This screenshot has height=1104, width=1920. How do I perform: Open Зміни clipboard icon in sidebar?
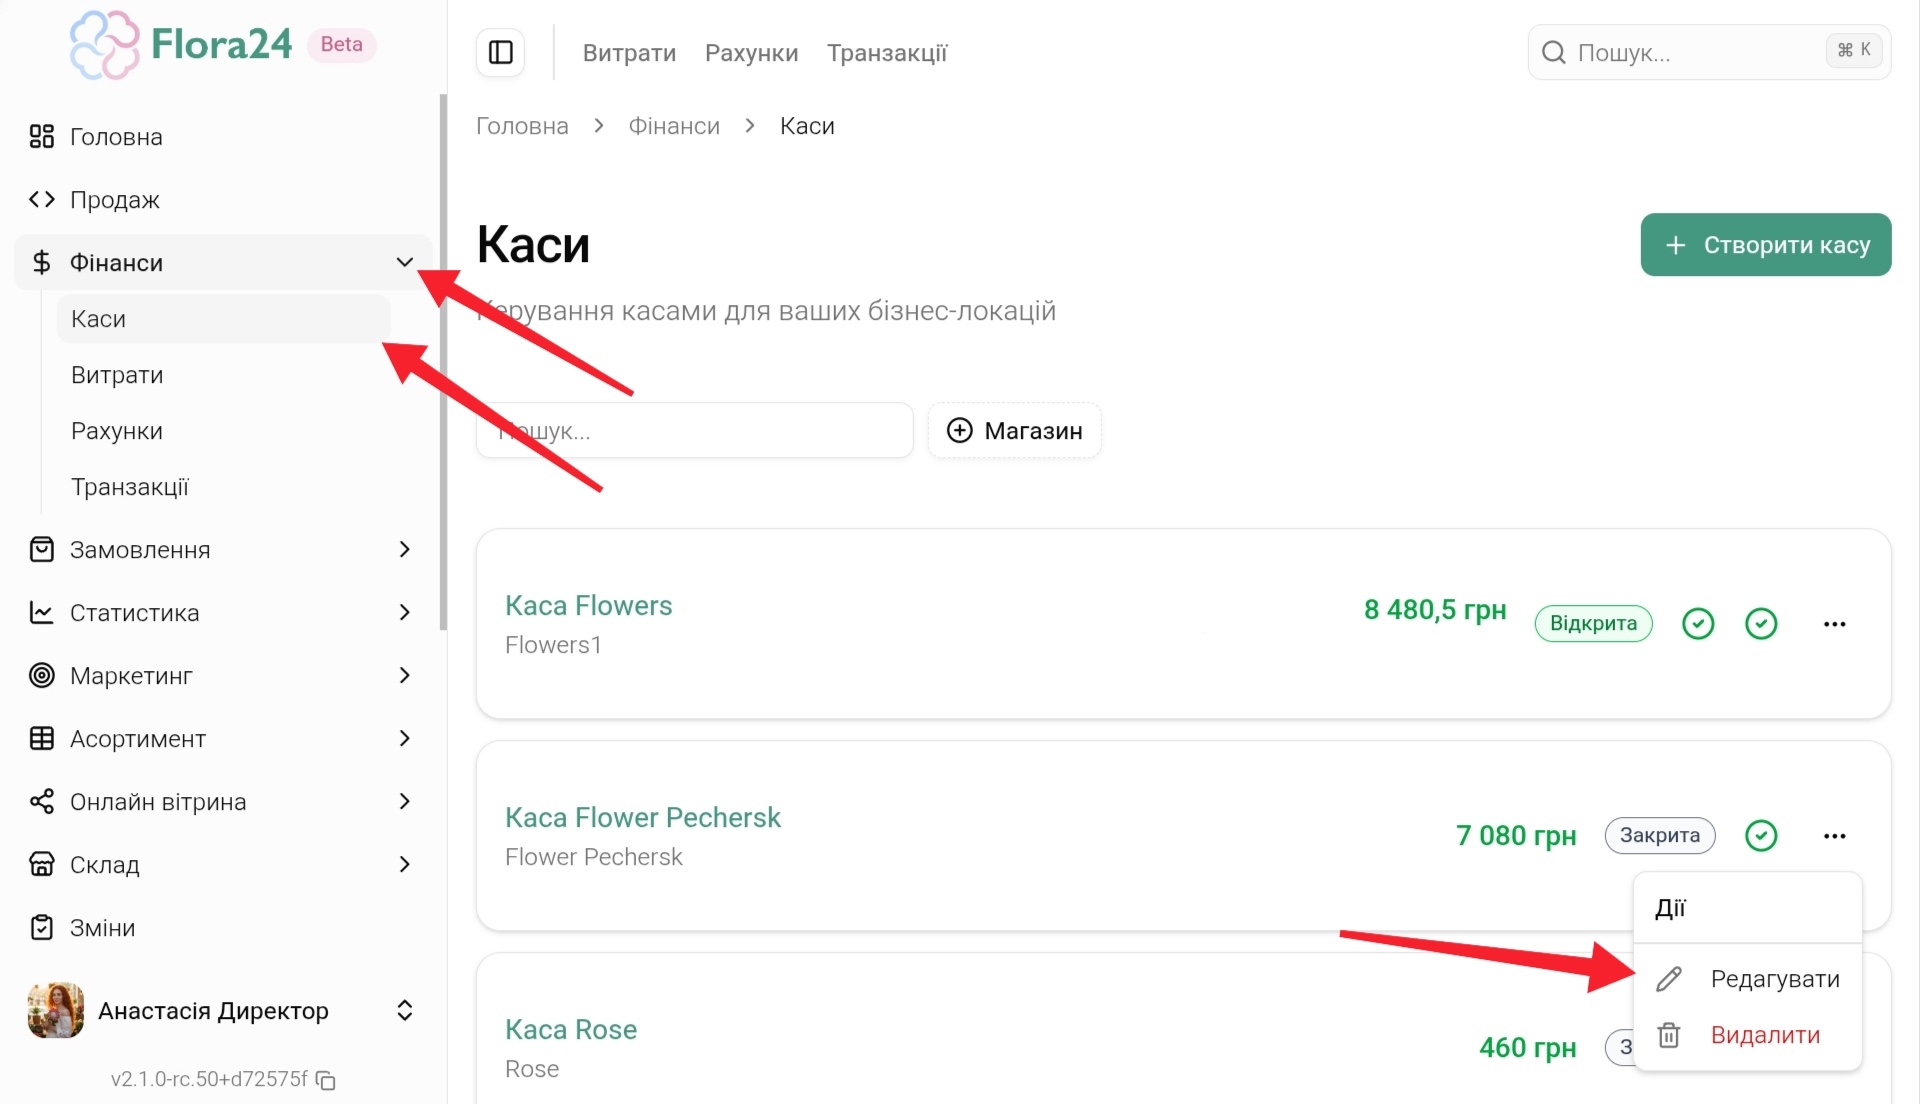point(41,928)
